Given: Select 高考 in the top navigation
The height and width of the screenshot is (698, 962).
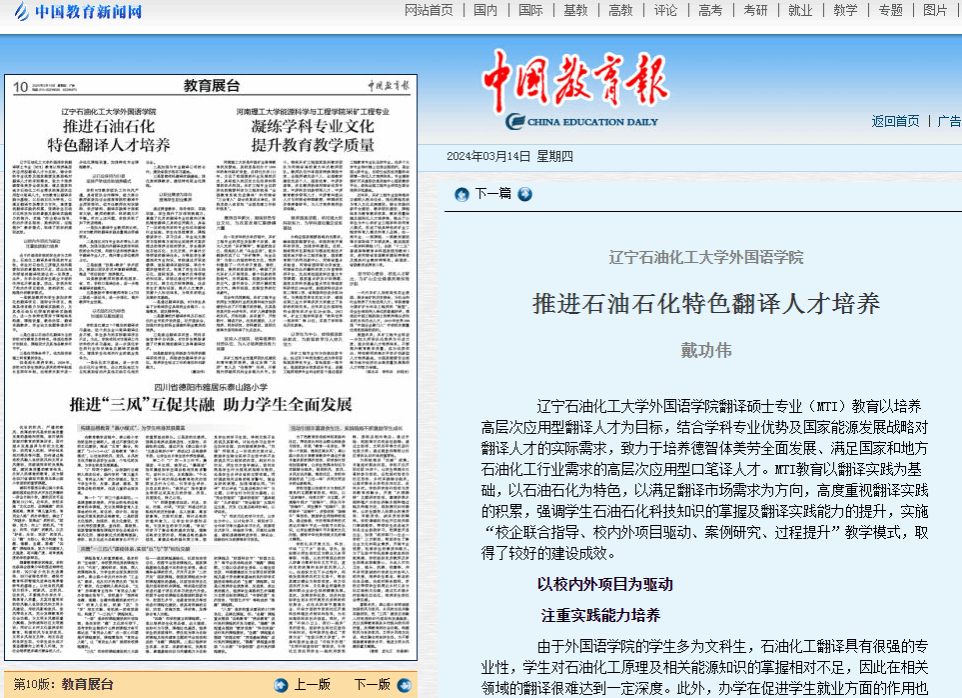Looking at the screenshot, I should (710, 10).
